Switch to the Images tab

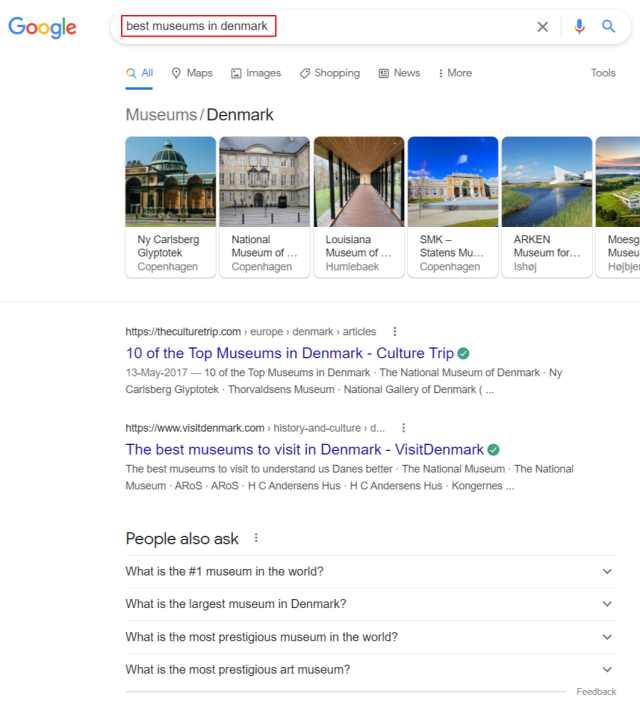[x=256, y=73]
